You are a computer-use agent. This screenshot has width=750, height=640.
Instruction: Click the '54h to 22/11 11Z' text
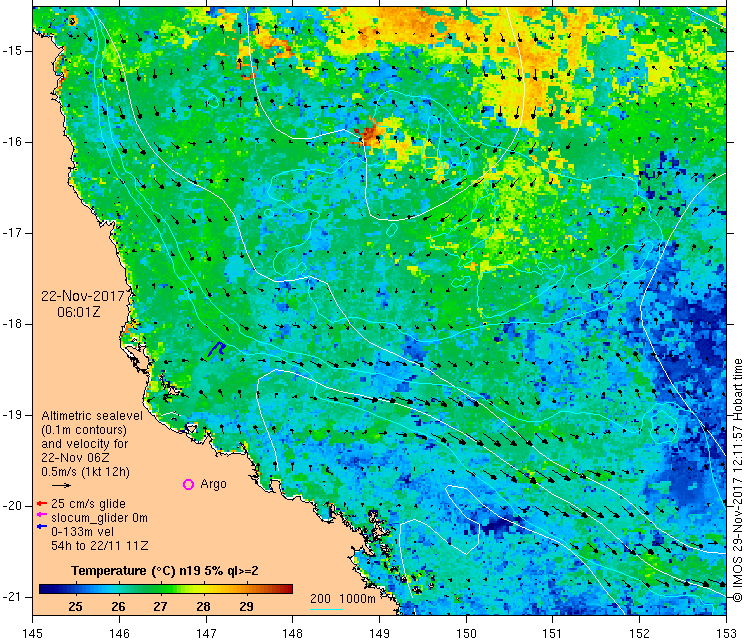coord(99,545)
